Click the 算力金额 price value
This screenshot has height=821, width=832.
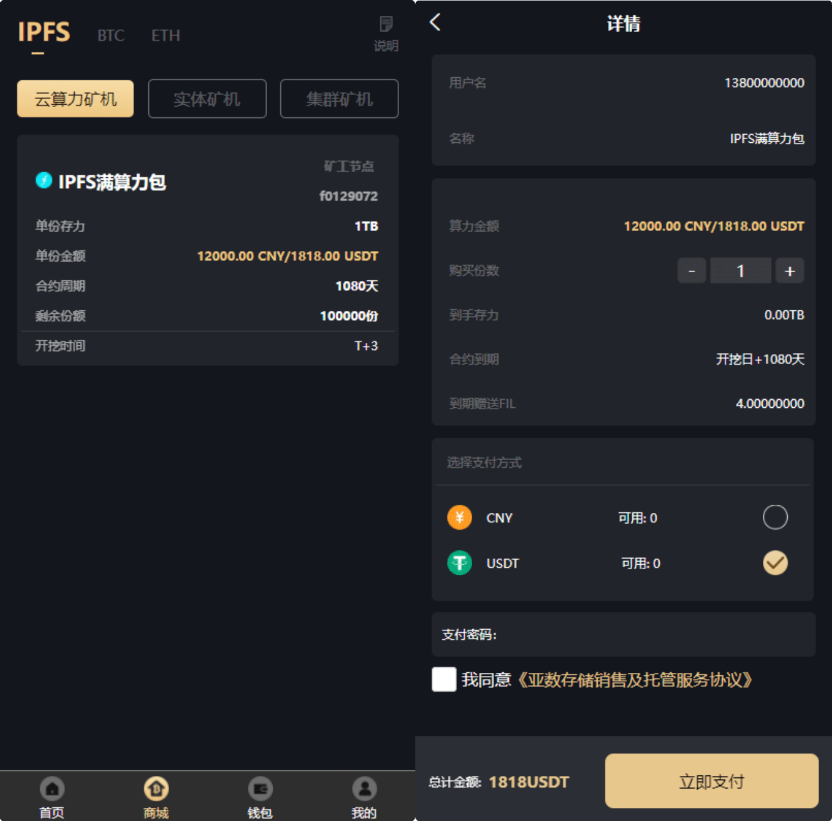714,226
